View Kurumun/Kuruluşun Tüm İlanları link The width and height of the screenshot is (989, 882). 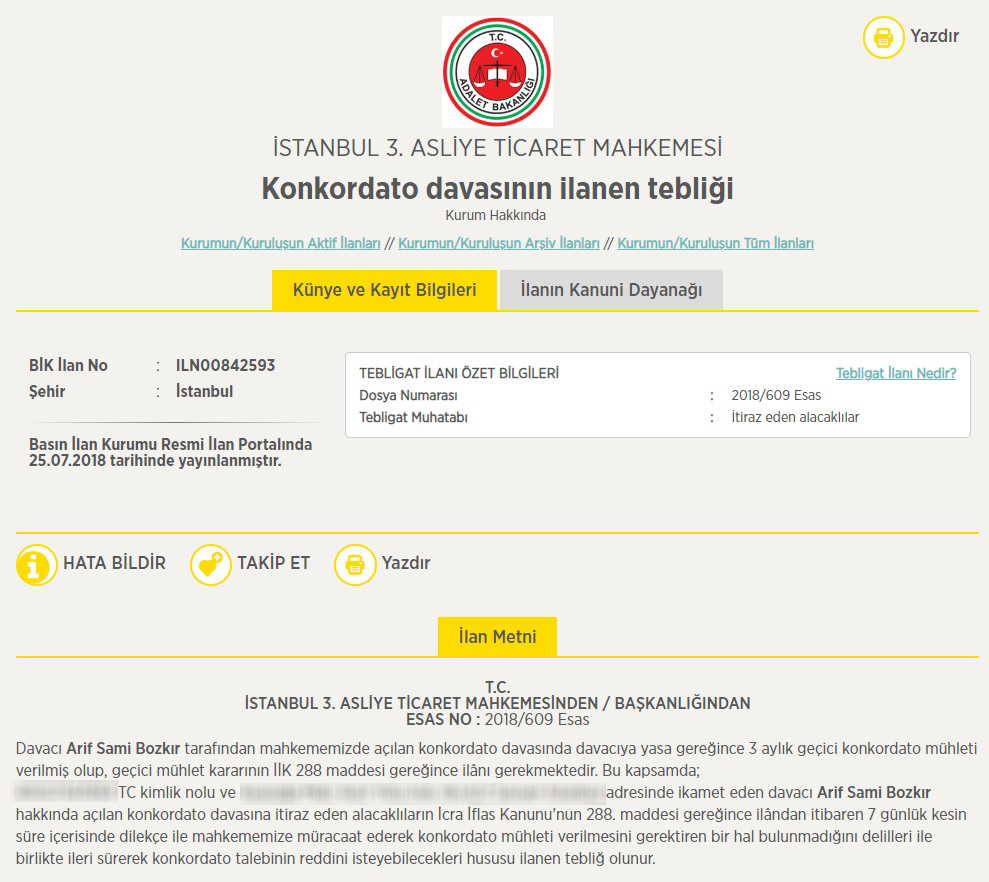(715, 243)
